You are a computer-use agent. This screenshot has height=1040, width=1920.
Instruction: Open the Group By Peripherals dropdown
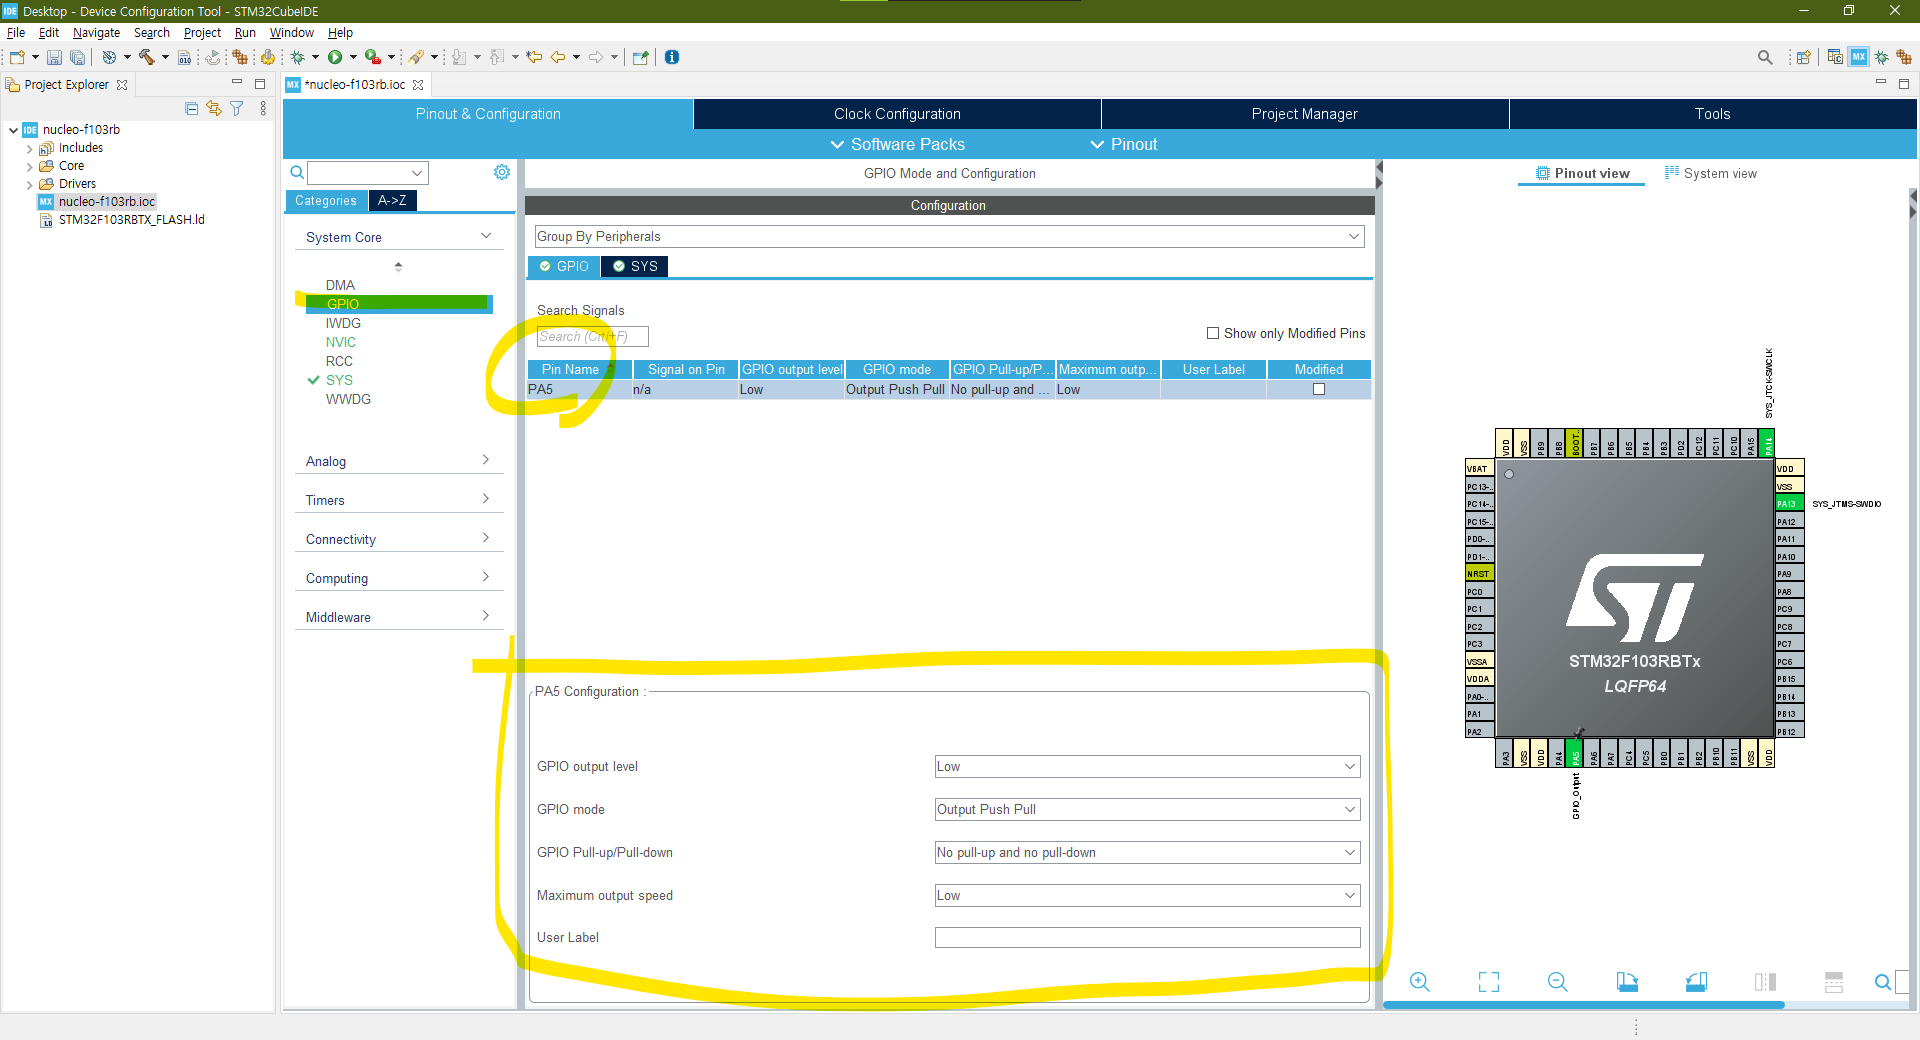pos(949,236)
